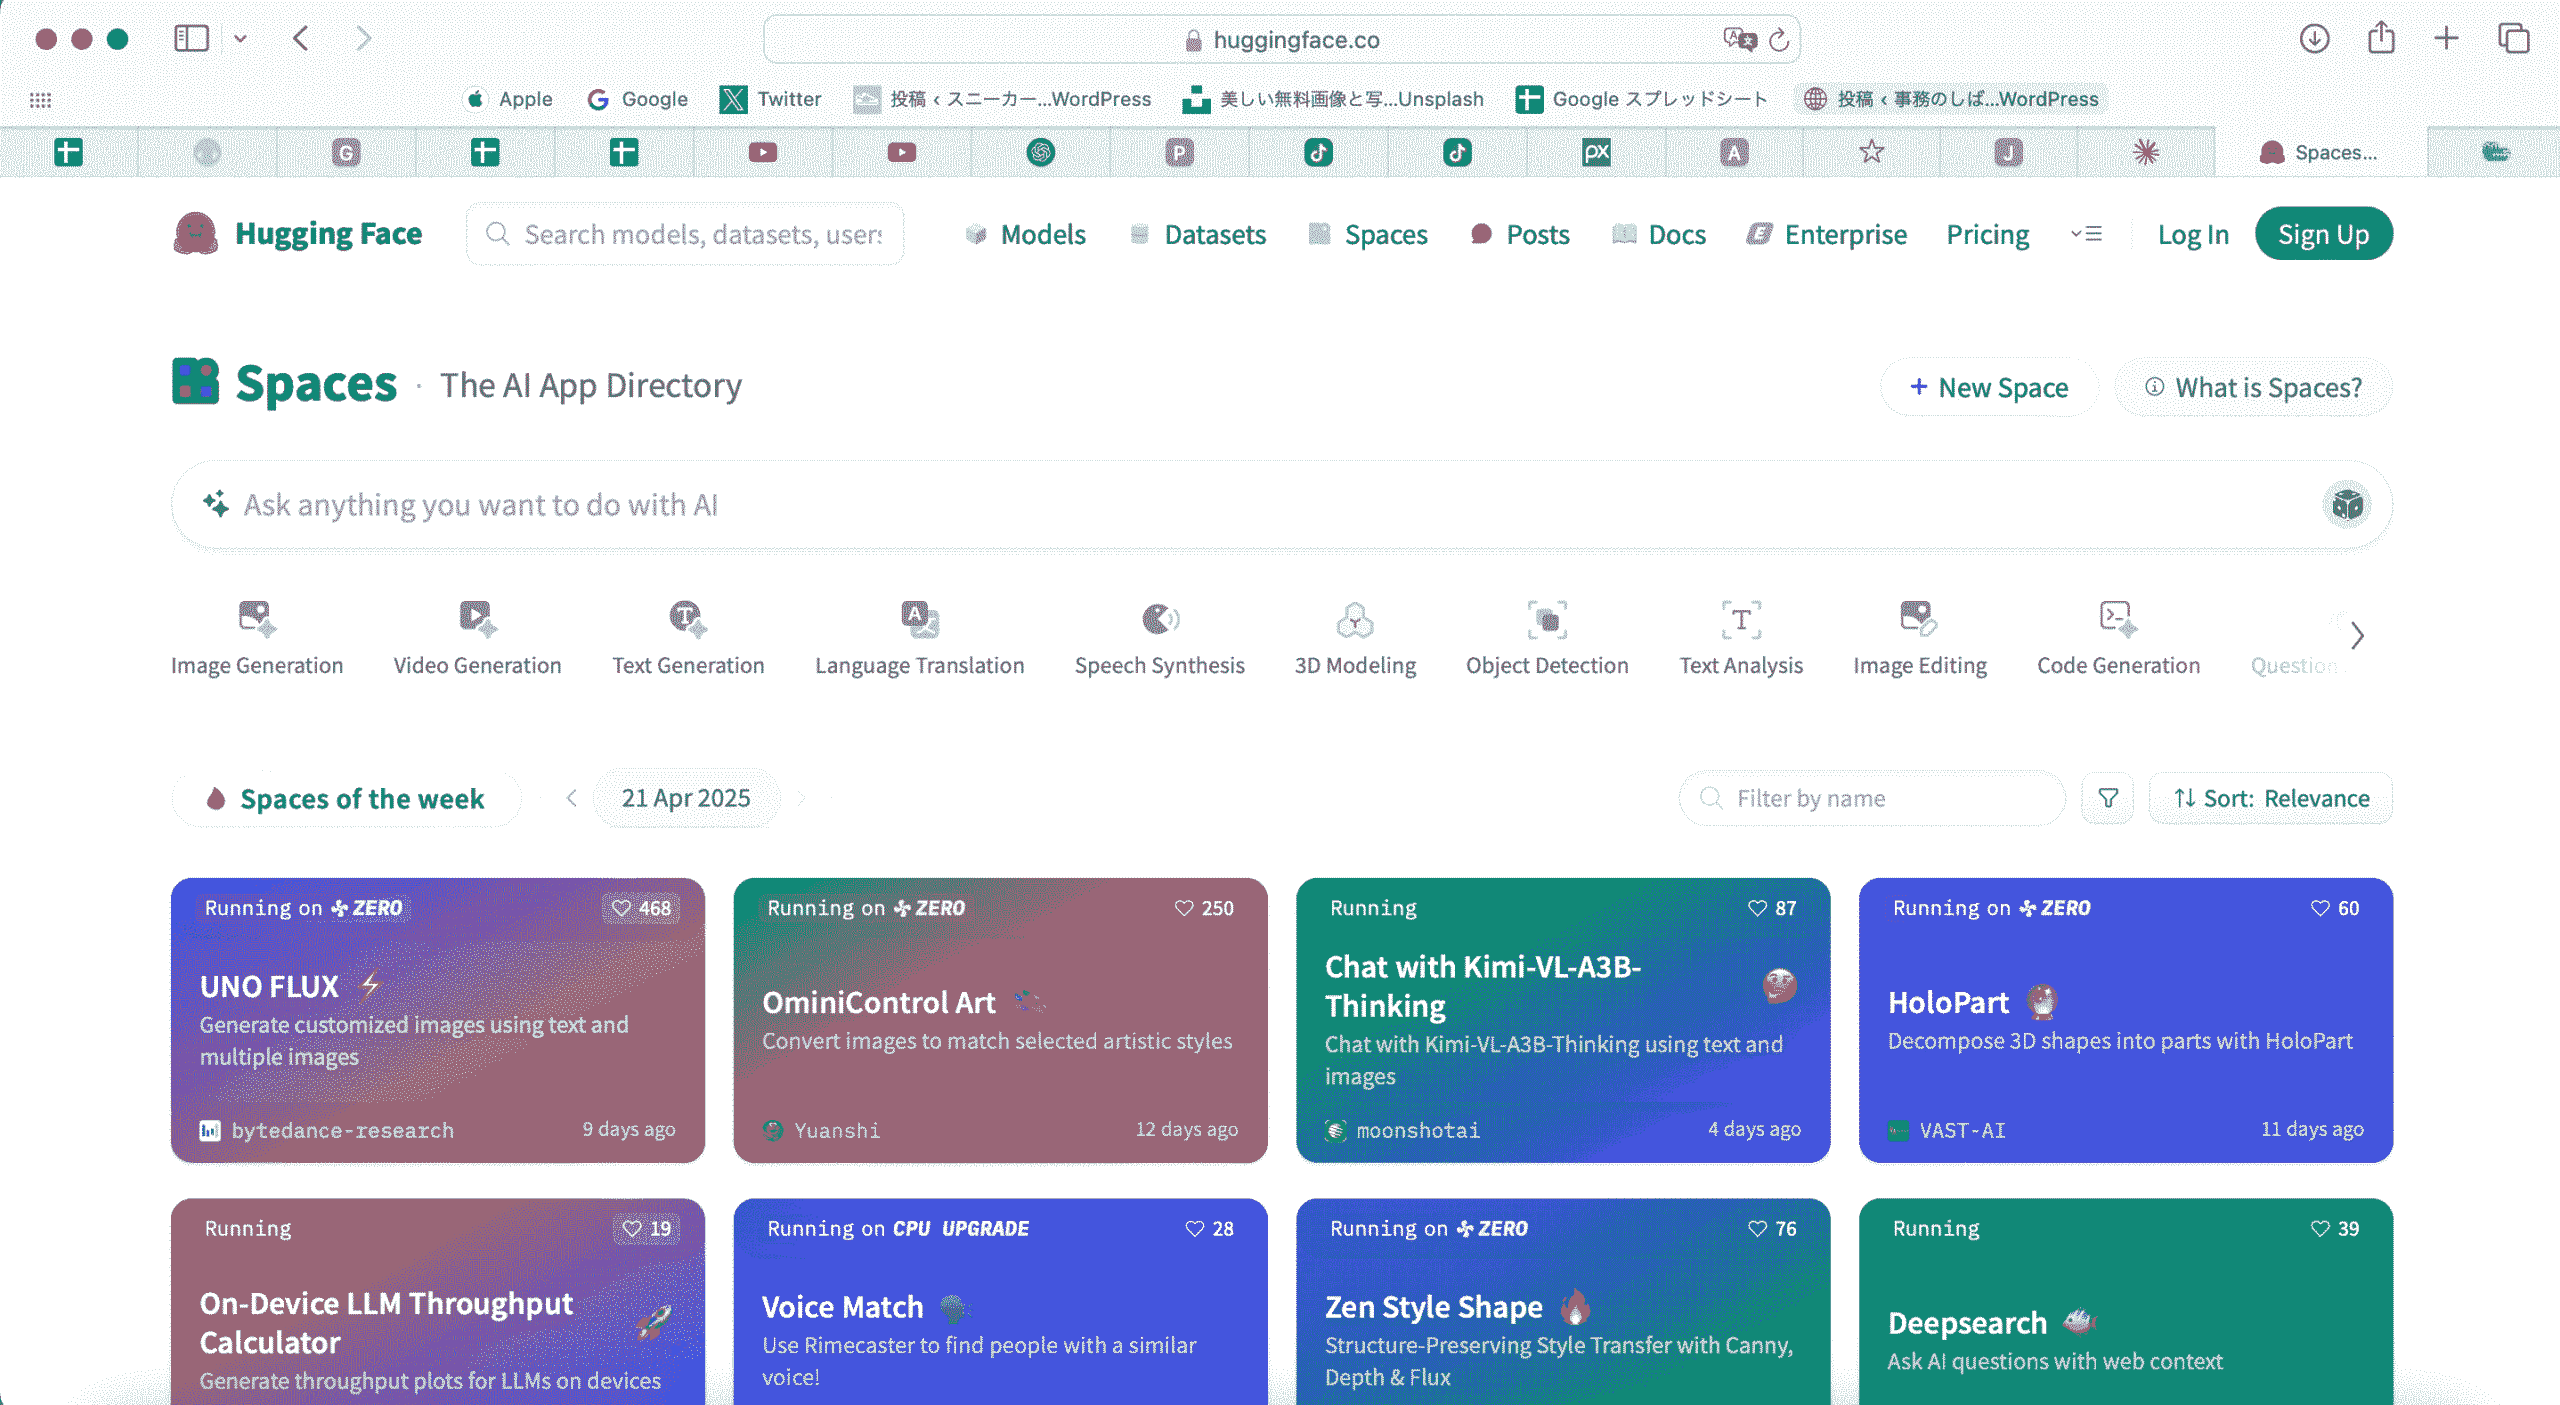Open the UNO FLUX space card
The height and width of the screenshot is (1405, 2560).
438,1020
